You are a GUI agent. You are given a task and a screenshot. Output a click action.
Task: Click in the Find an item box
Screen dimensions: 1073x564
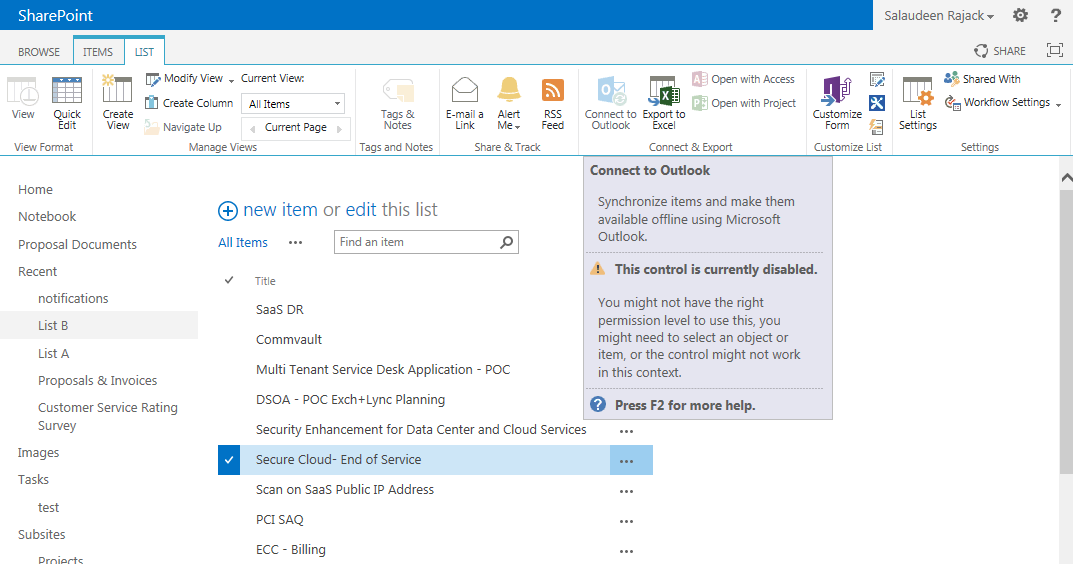417,242
